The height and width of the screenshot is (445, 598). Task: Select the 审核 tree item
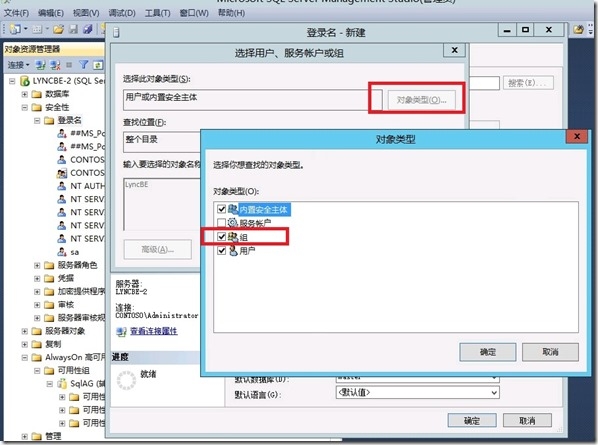coord(66,305)
